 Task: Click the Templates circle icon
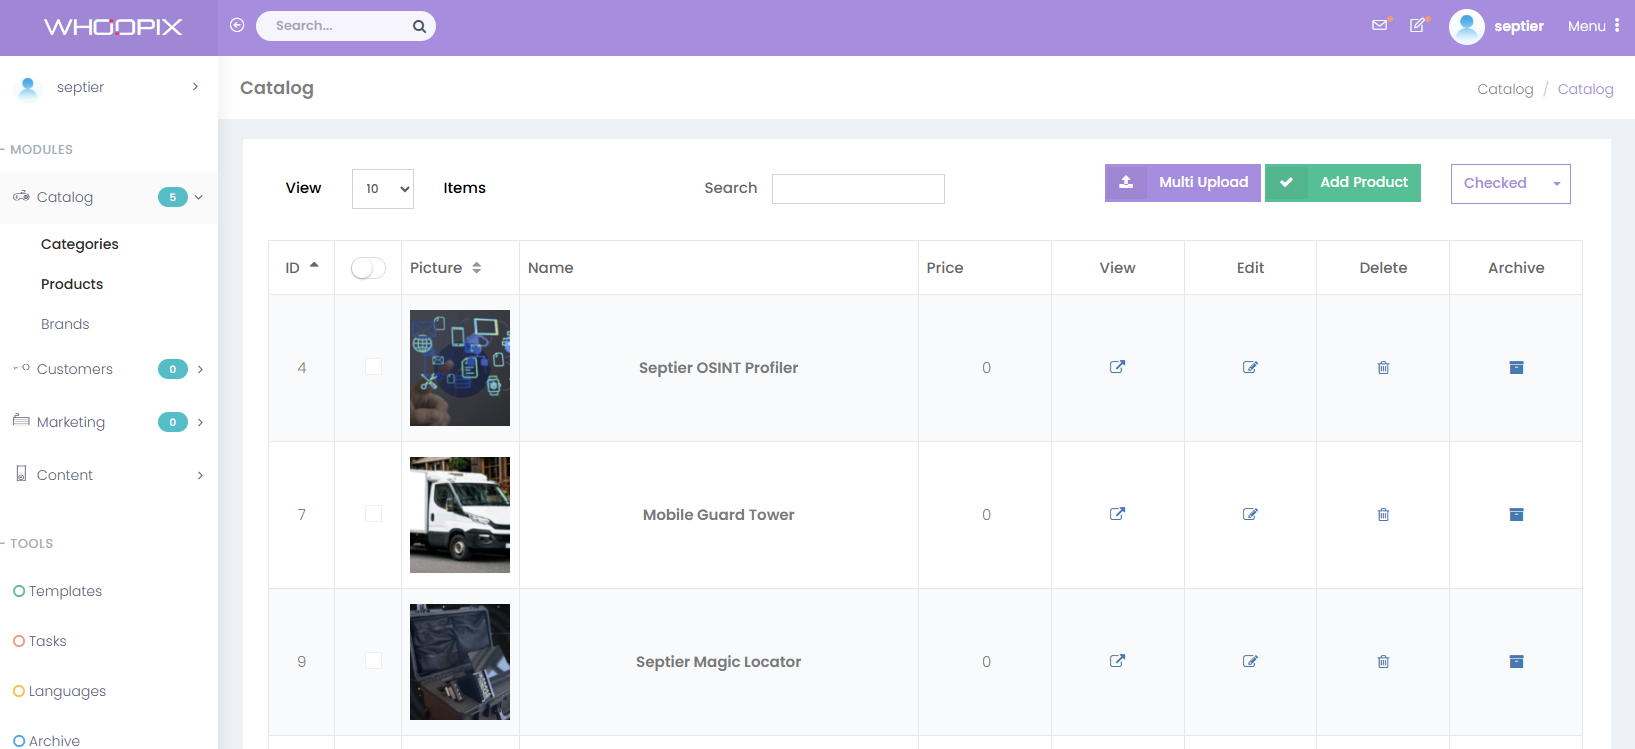[x=19, y=591]
